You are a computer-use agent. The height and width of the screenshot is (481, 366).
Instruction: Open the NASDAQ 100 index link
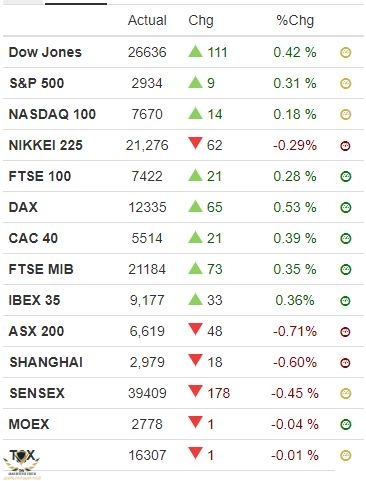click(x=52, y=114)
